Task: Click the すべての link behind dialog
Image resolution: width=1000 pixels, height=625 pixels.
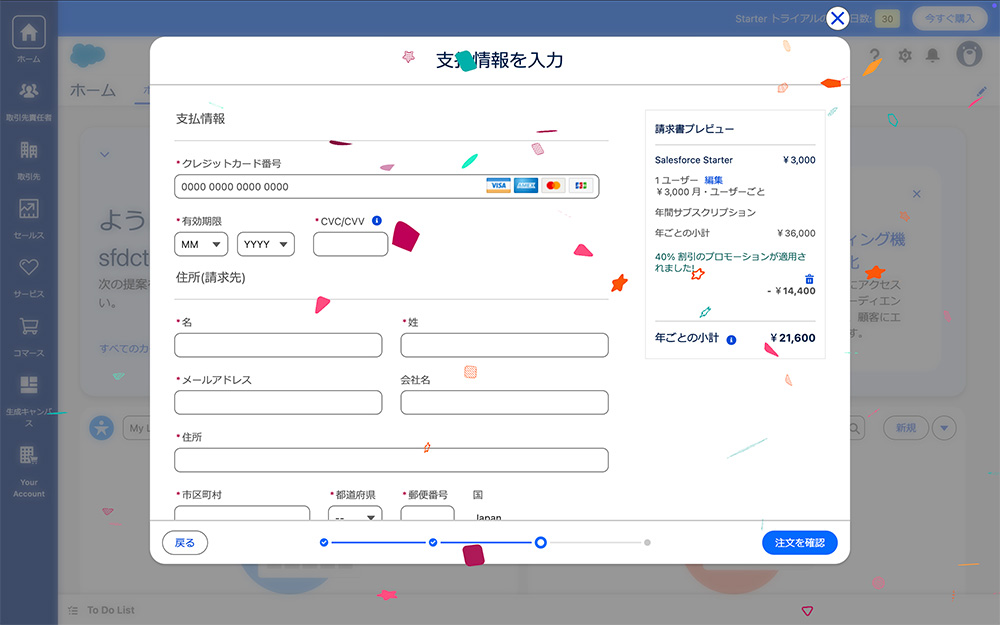Action: 124,348
